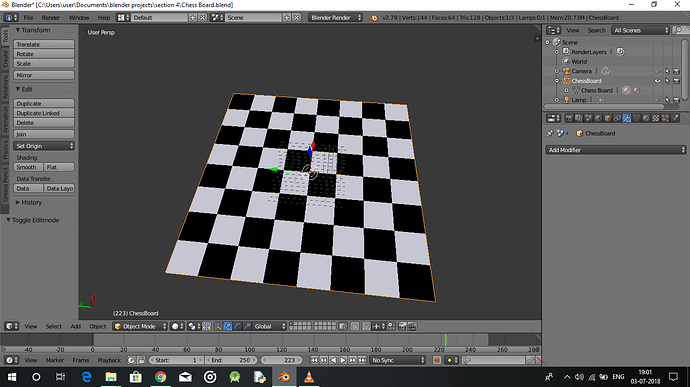Screen dimensions: 690x387
Task: Open the Texture properties checker tab
Action: click(x=656, y=118)
